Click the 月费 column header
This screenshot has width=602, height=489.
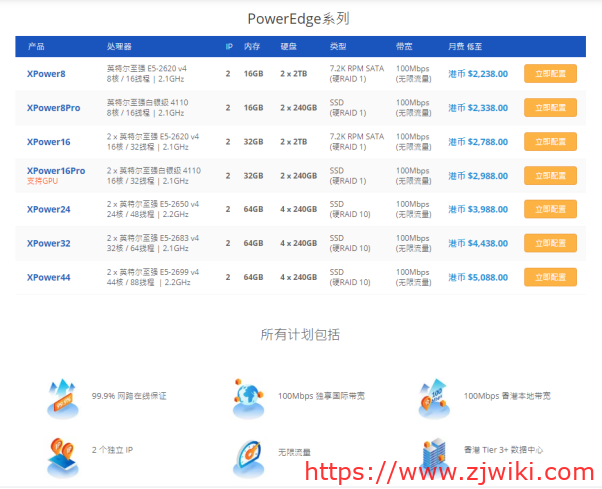click(x=456, y=47)
